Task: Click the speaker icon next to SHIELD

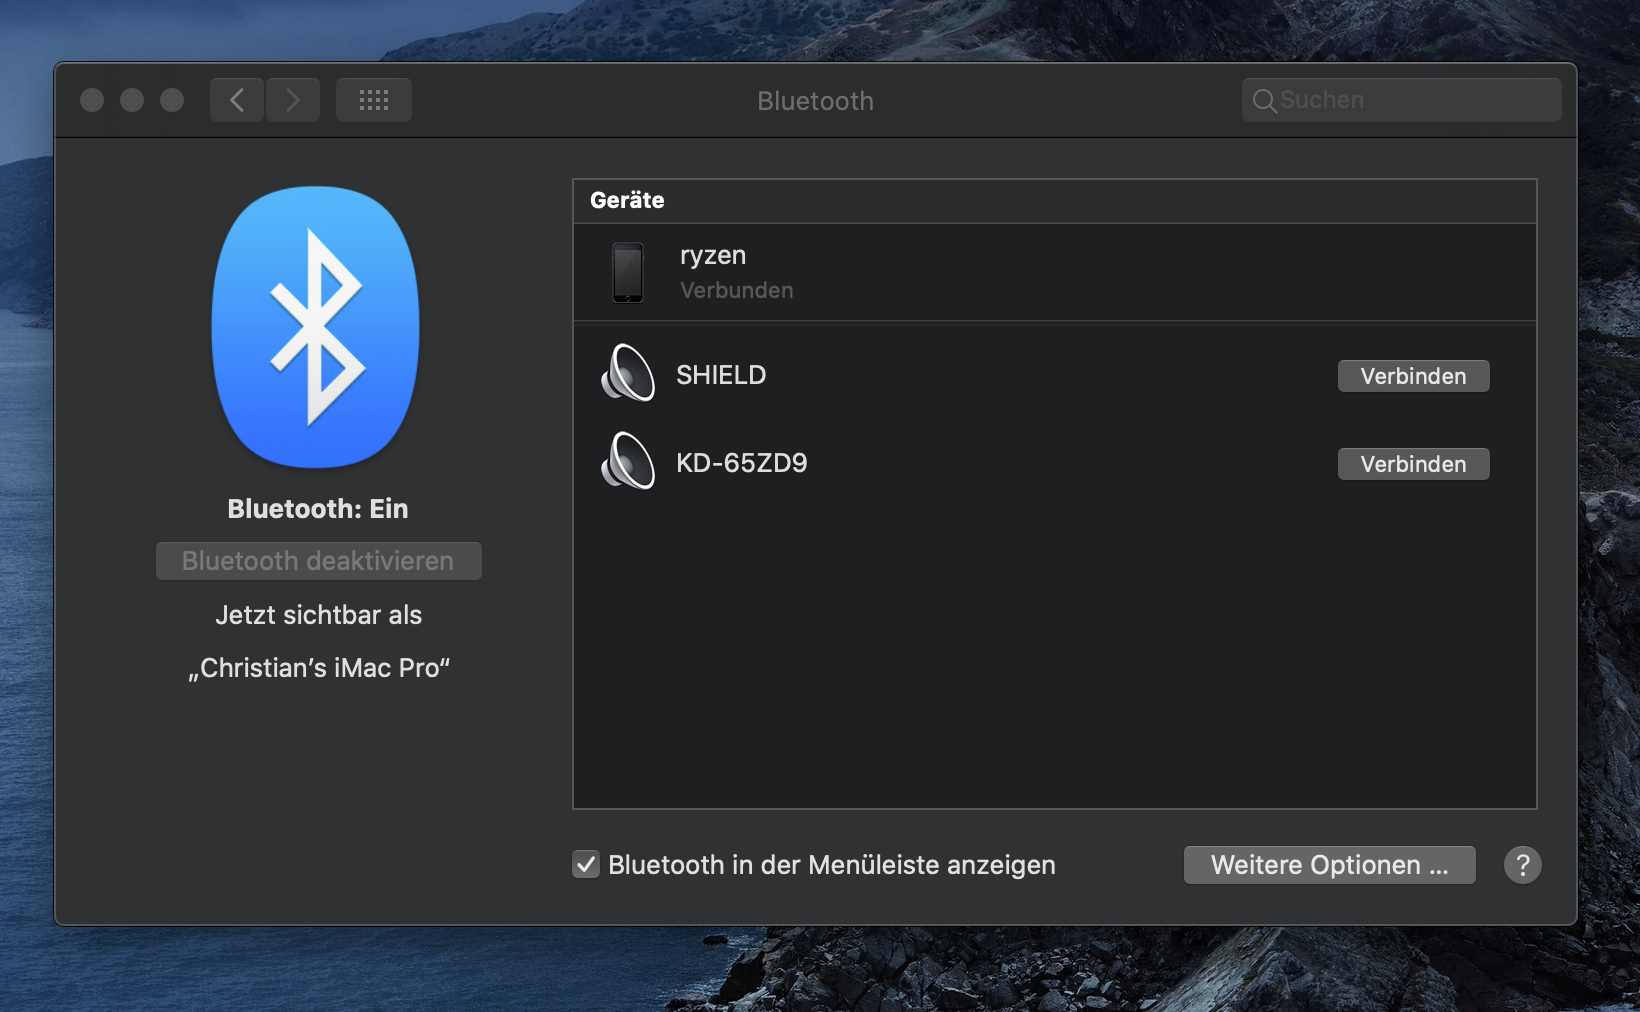Action: point(628,374)
